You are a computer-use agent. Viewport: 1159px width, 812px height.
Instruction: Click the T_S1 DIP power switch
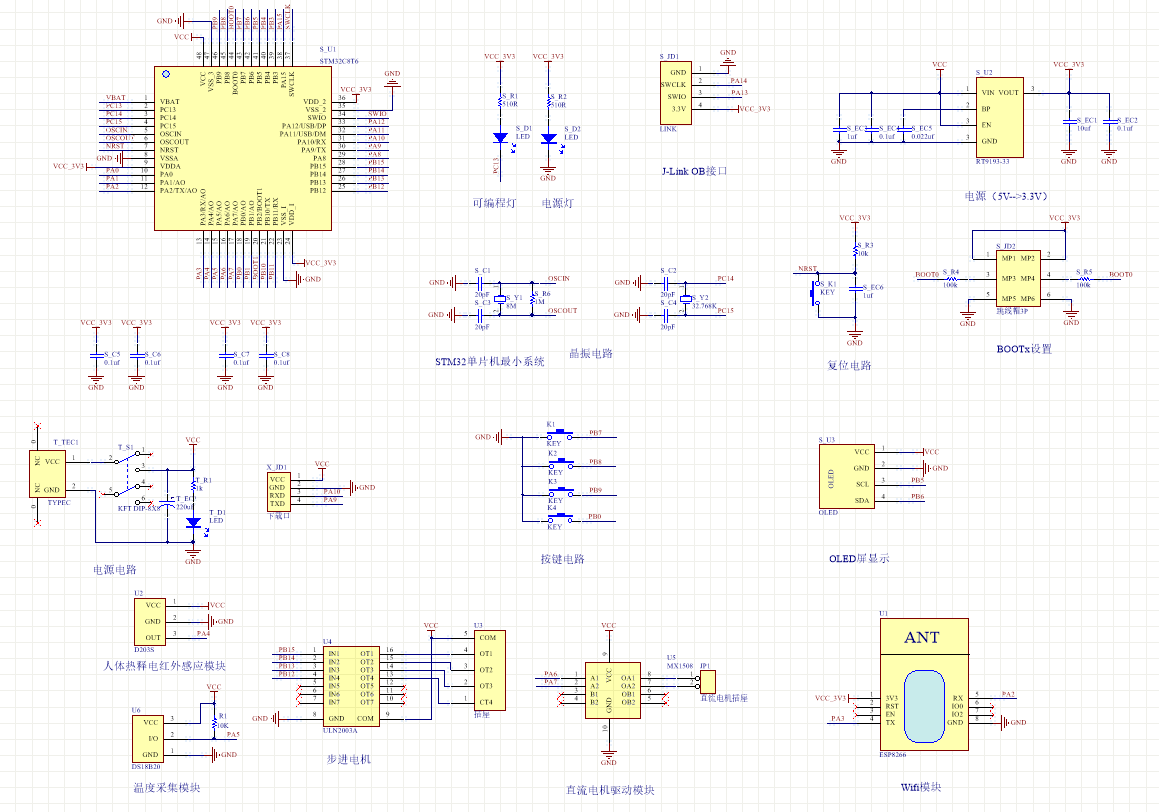click(x=130, y=476)
